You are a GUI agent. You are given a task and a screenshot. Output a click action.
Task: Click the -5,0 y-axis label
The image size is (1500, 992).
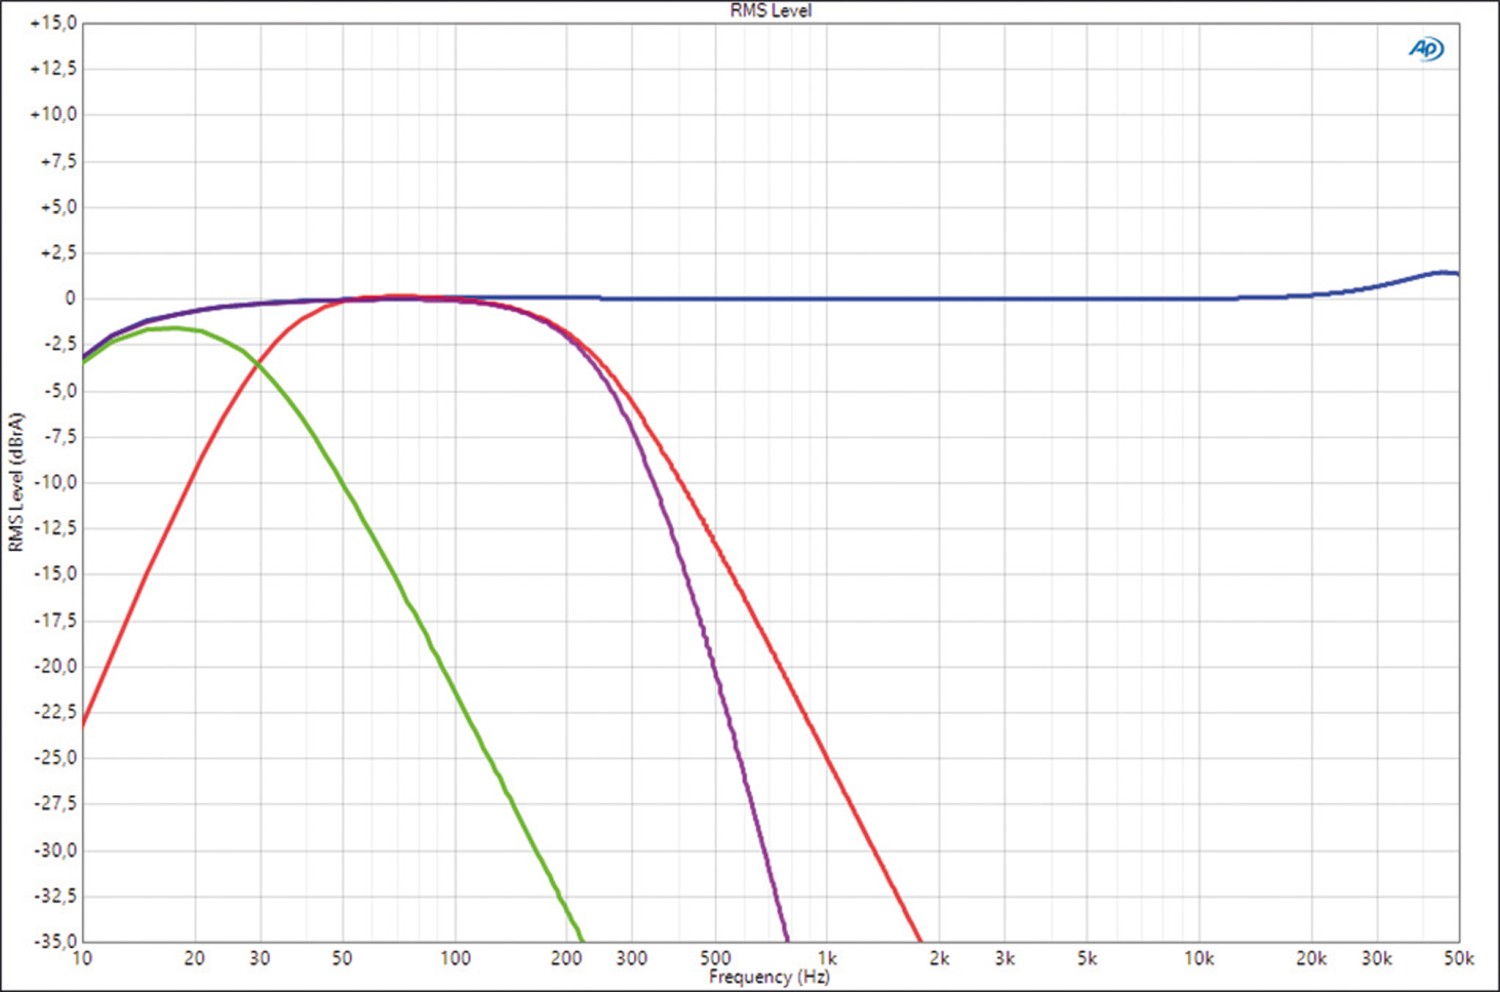point(58,390)
